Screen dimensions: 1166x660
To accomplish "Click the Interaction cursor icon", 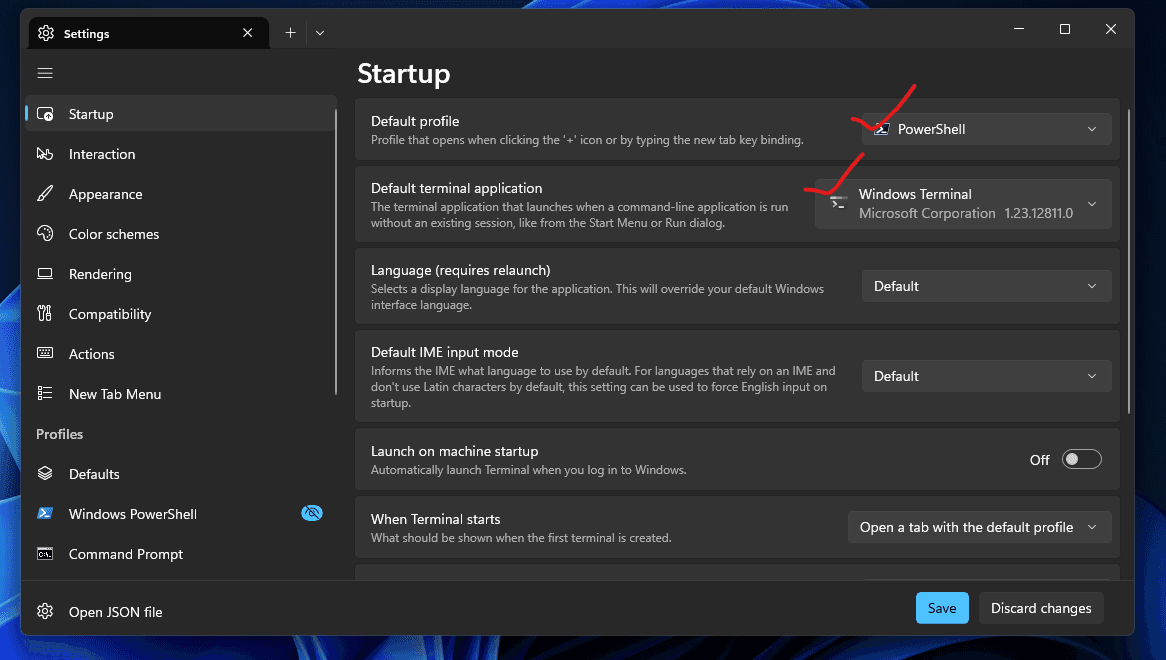I will click(45, 154).
